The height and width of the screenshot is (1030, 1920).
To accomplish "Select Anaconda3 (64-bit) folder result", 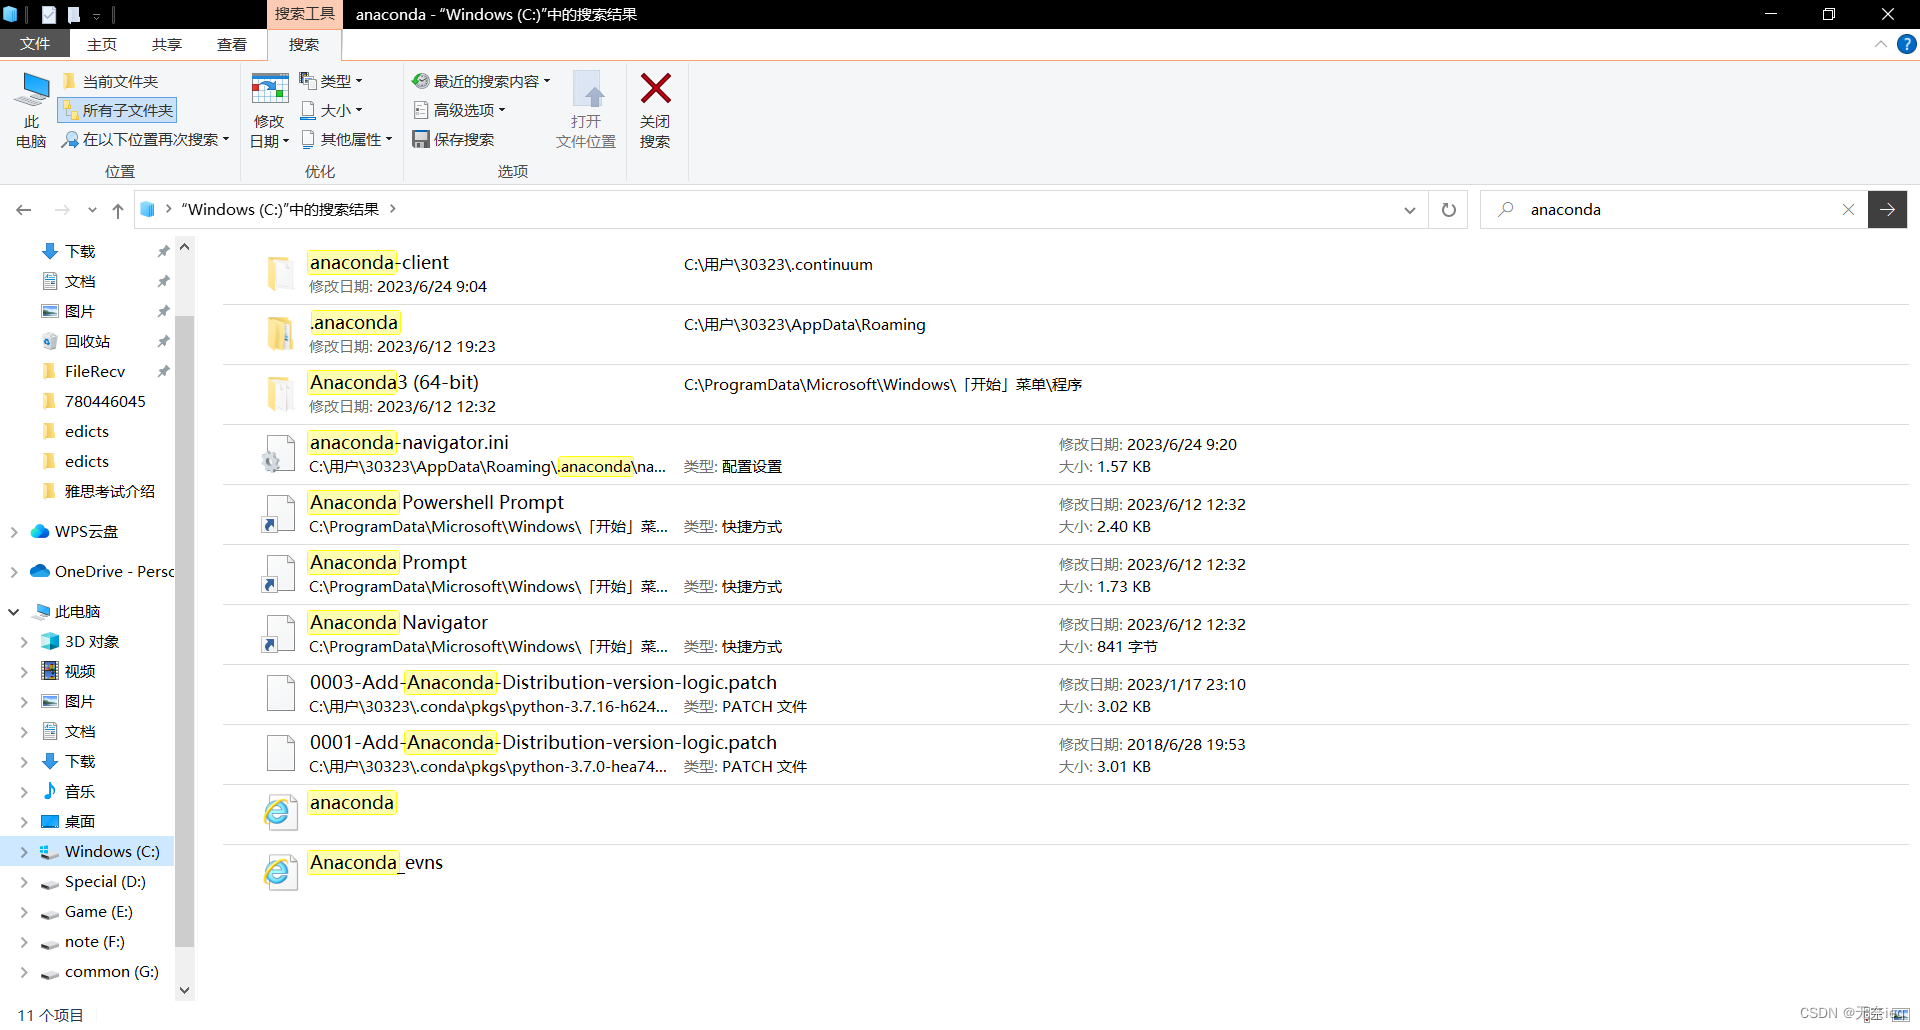I will click(x=1065, y=394).
